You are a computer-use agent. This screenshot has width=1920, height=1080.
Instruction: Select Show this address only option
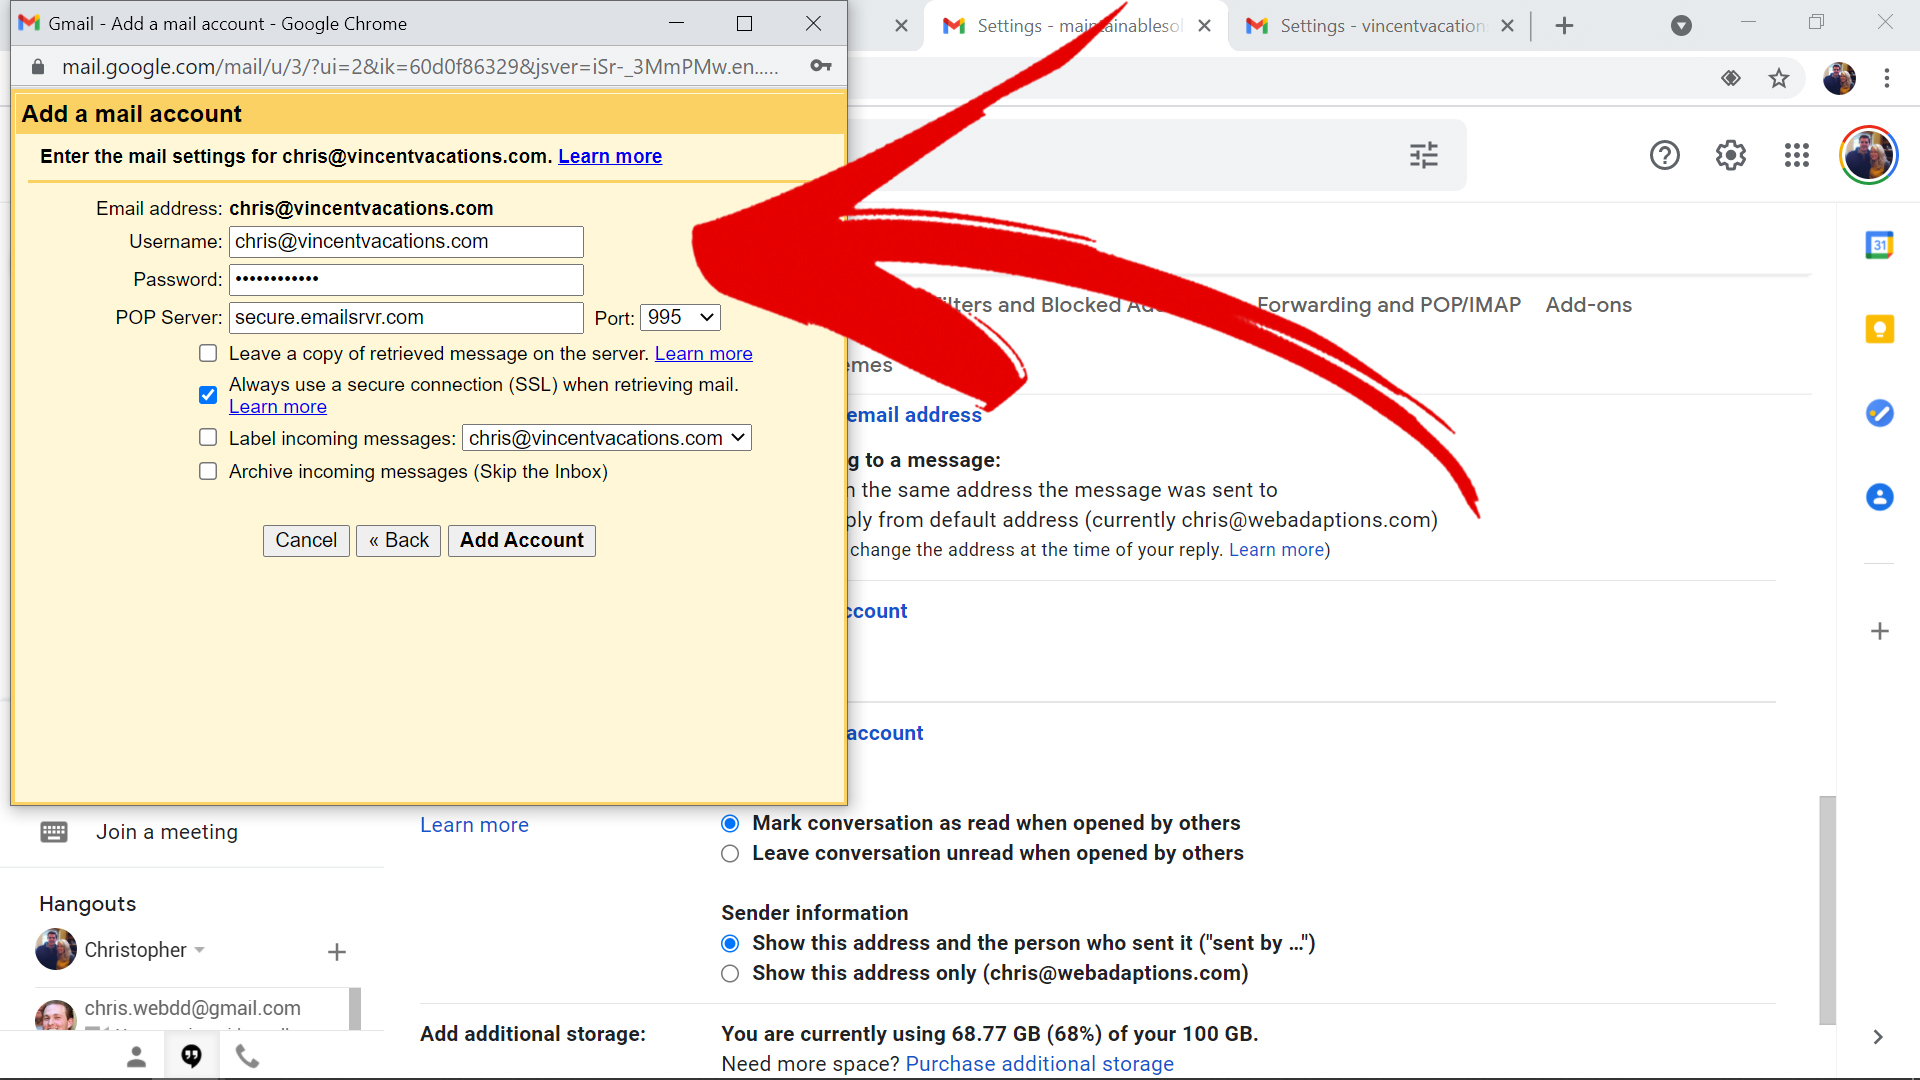coord(730,973)
